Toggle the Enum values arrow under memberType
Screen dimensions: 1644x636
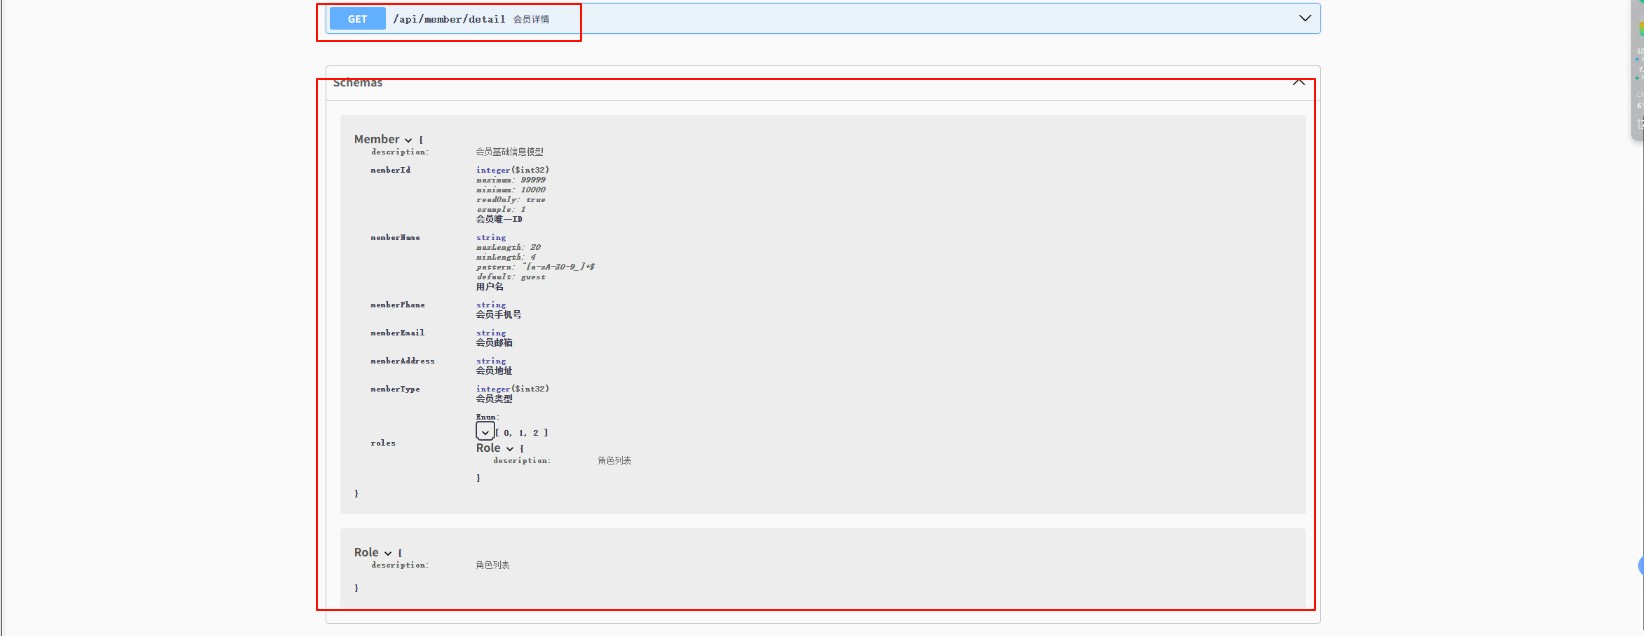[485, 432]
